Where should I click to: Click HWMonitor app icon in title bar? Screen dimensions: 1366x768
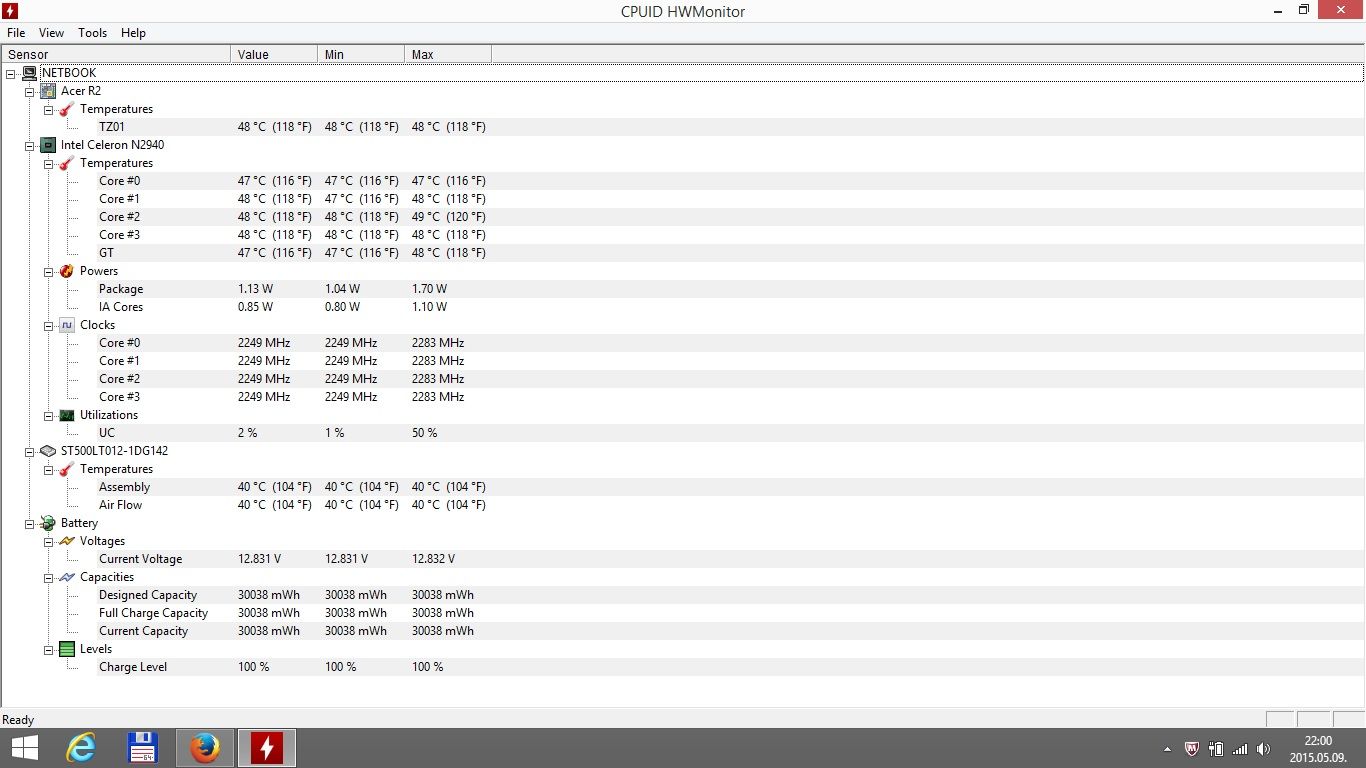pos(10,11)
